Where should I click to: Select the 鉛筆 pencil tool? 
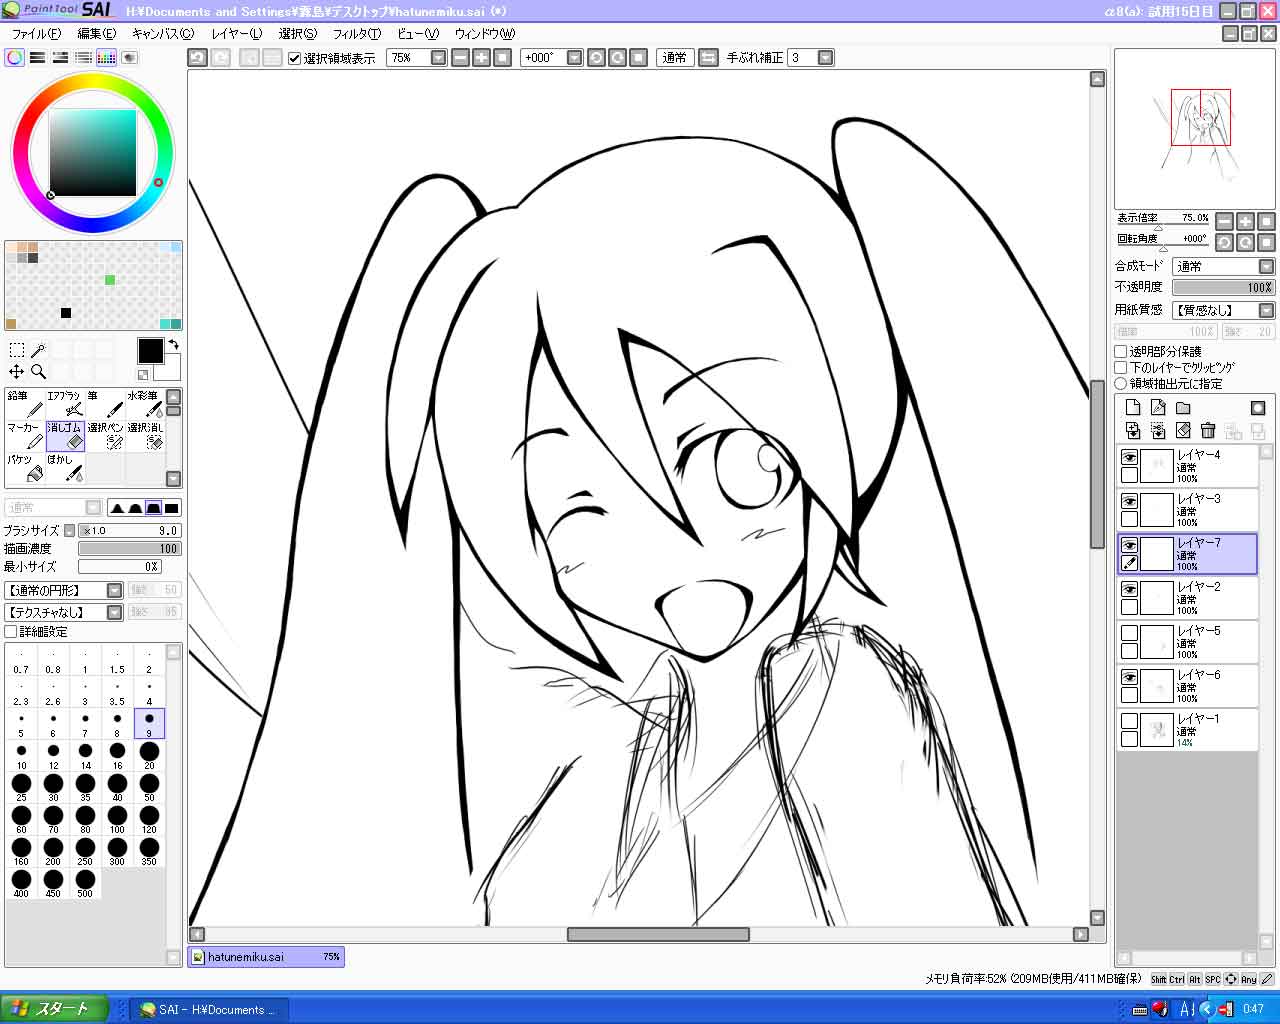point(25,404)
